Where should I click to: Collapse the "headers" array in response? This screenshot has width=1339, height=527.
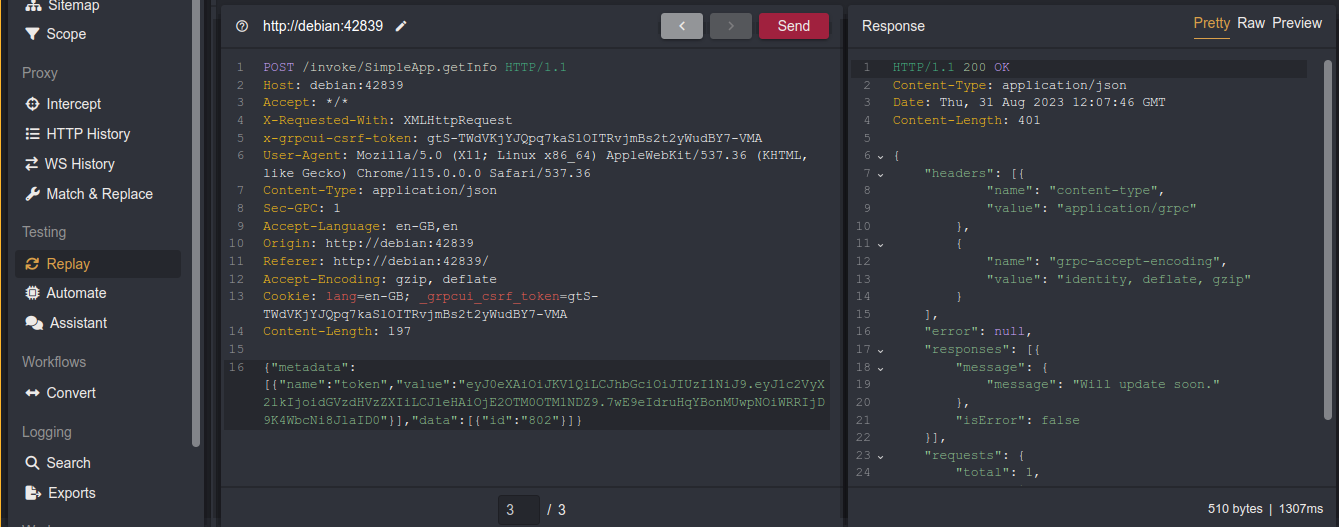[x=880, y=174]
